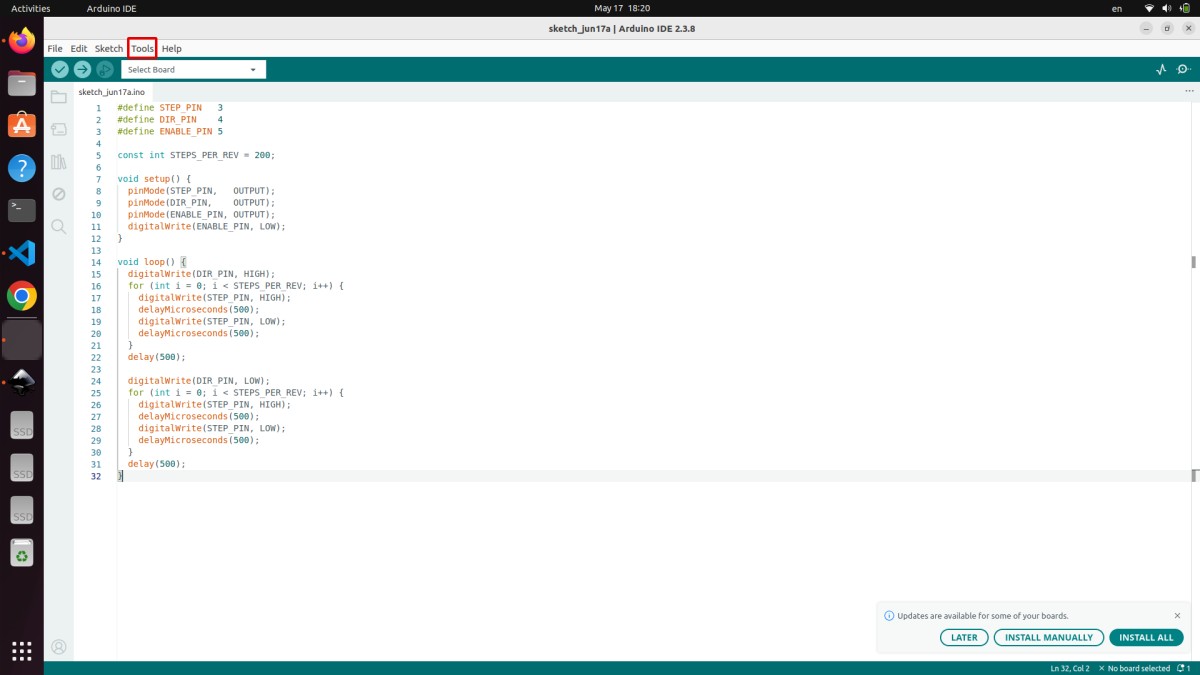The image size is (1200, 675).
Task: Close the board updates notification
Action: point(1177,616)
